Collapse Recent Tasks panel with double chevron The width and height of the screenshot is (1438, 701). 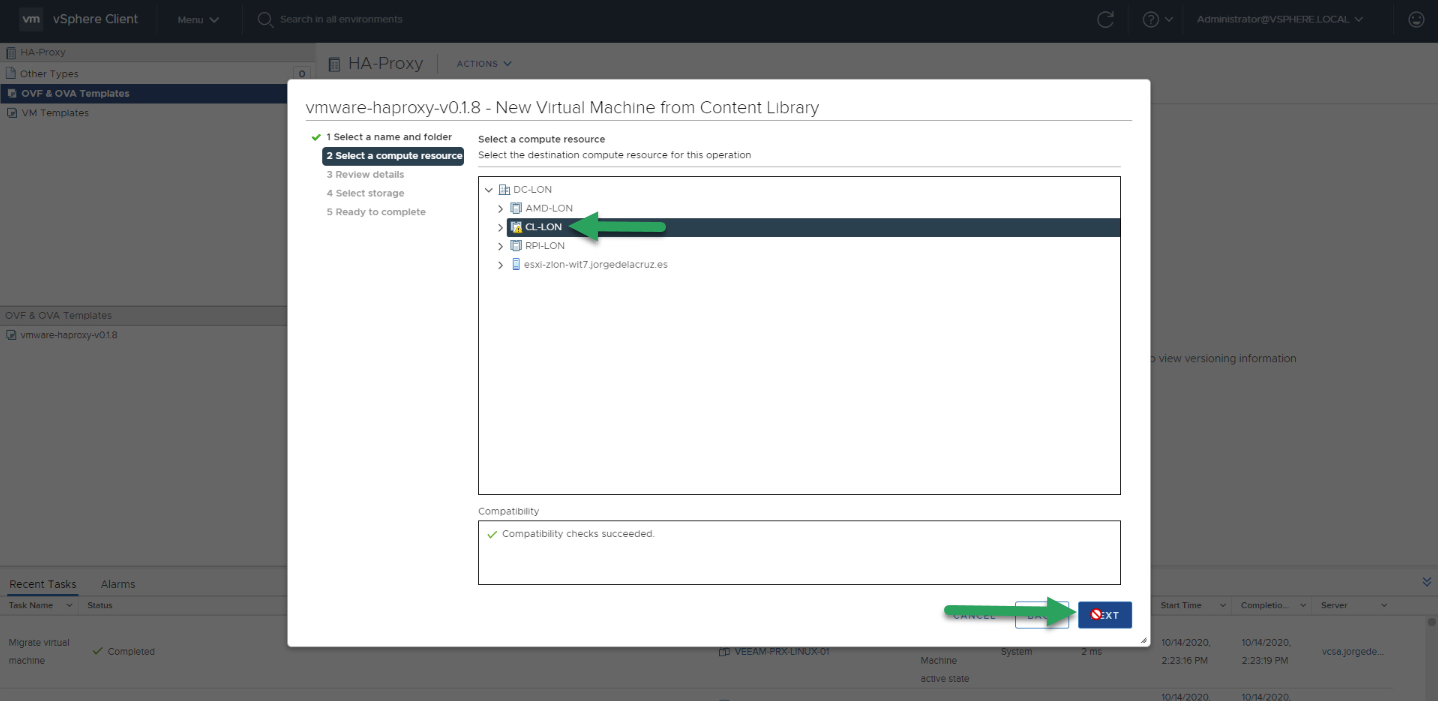click(x=1427, y=582)
